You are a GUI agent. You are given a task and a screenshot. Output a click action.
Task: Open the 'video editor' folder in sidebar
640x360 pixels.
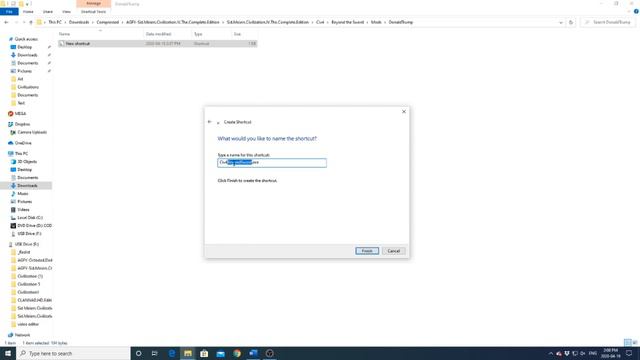click(28, 324)
